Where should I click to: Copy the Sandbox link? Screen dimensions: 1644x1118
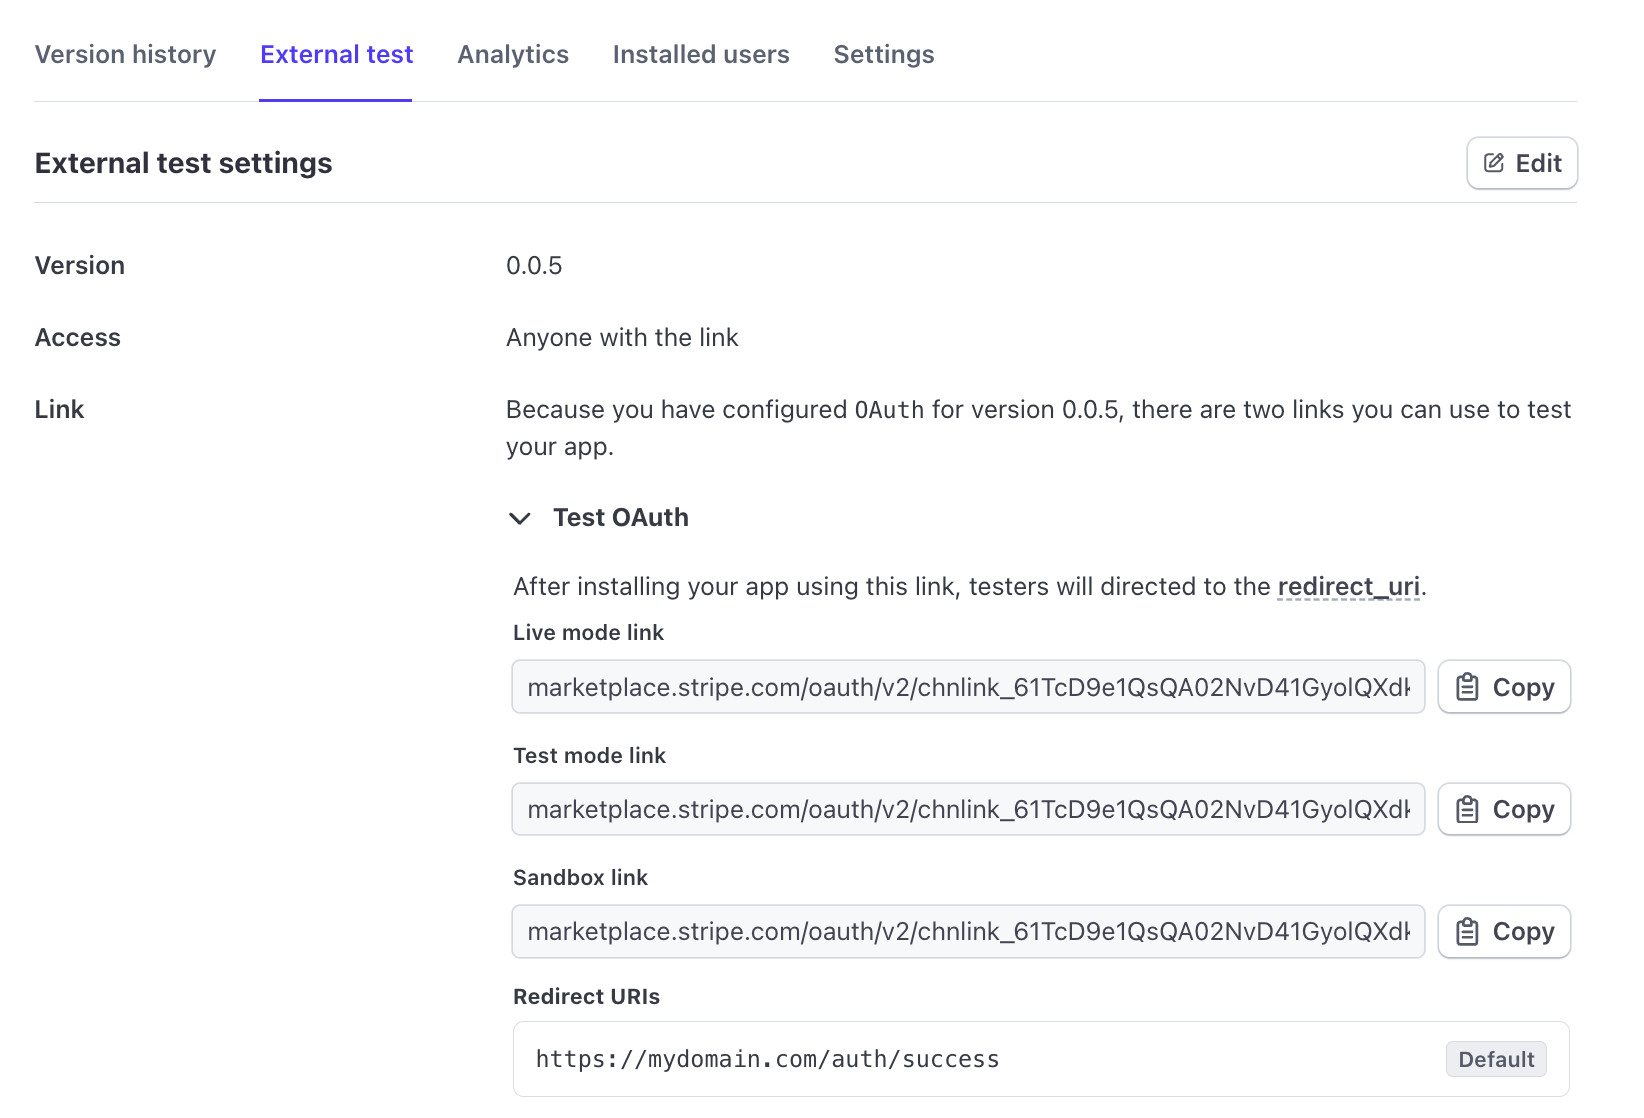pos(1504,931)
